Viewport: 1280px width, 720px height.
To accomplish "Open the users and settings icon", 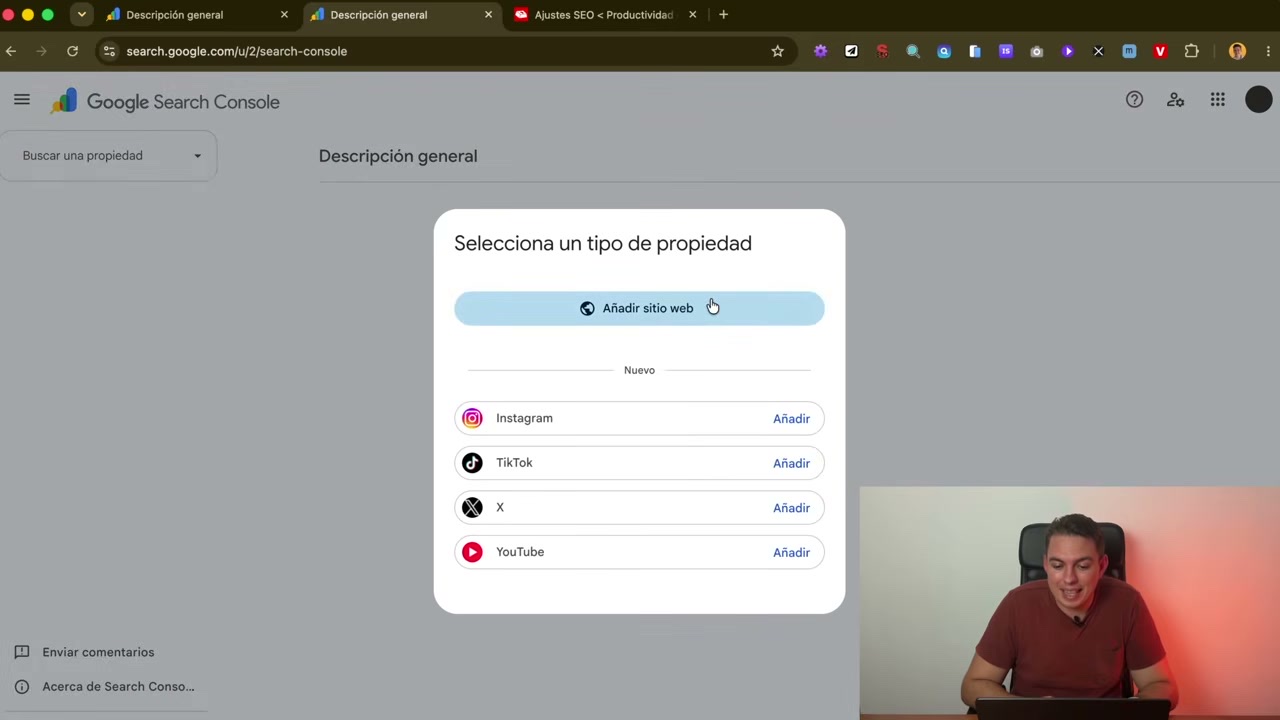I will [x=1175, y=99].
